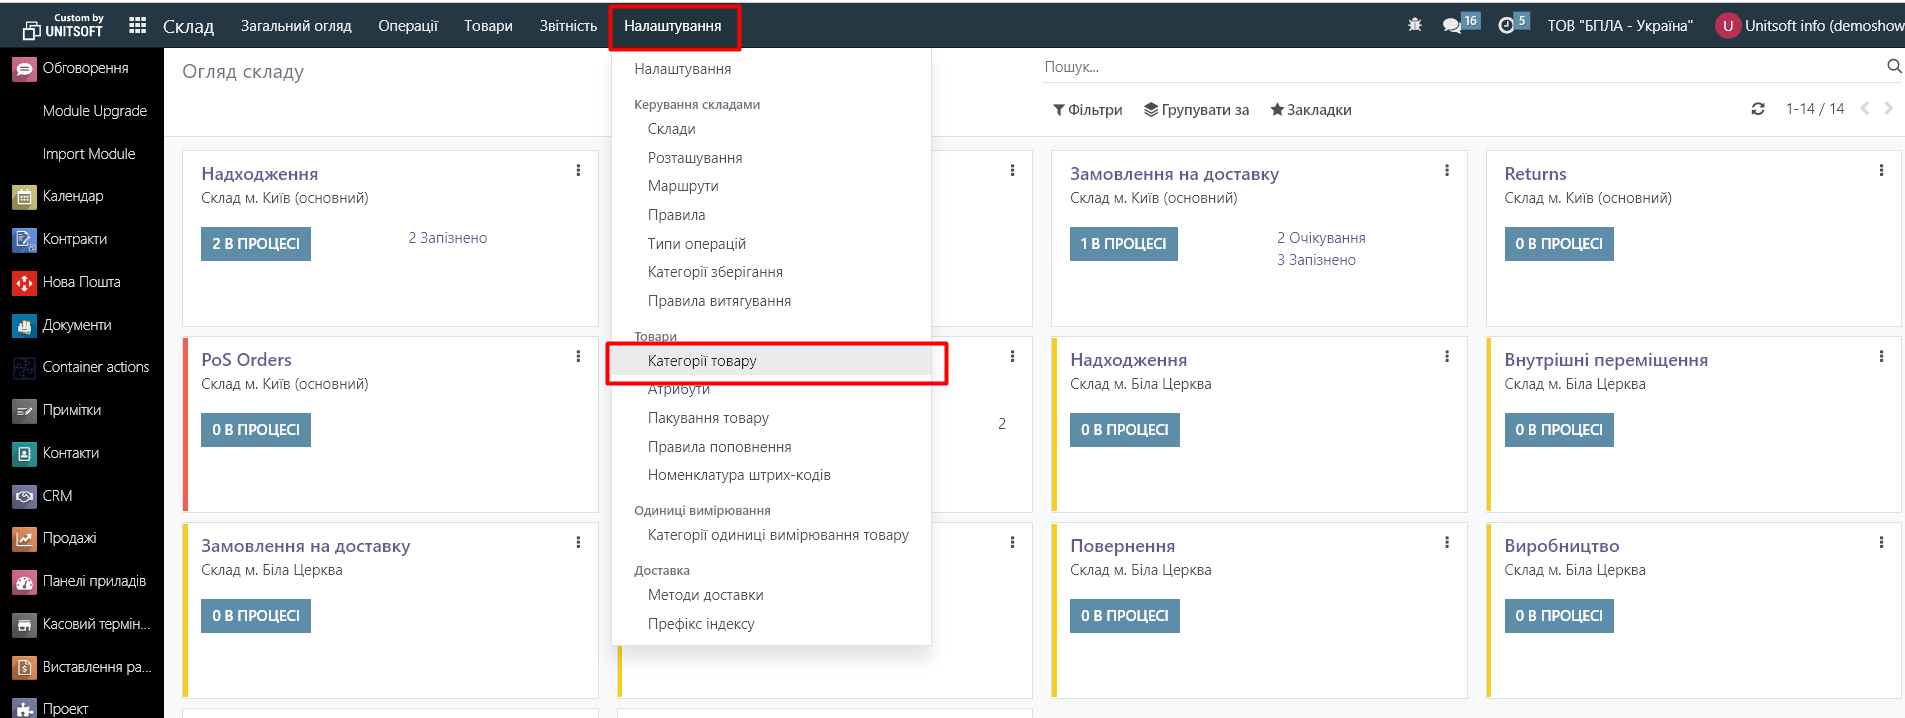1905x718 pixels.
Task: Click the refresh icon next to the pager
Action: click(1758, 109)
